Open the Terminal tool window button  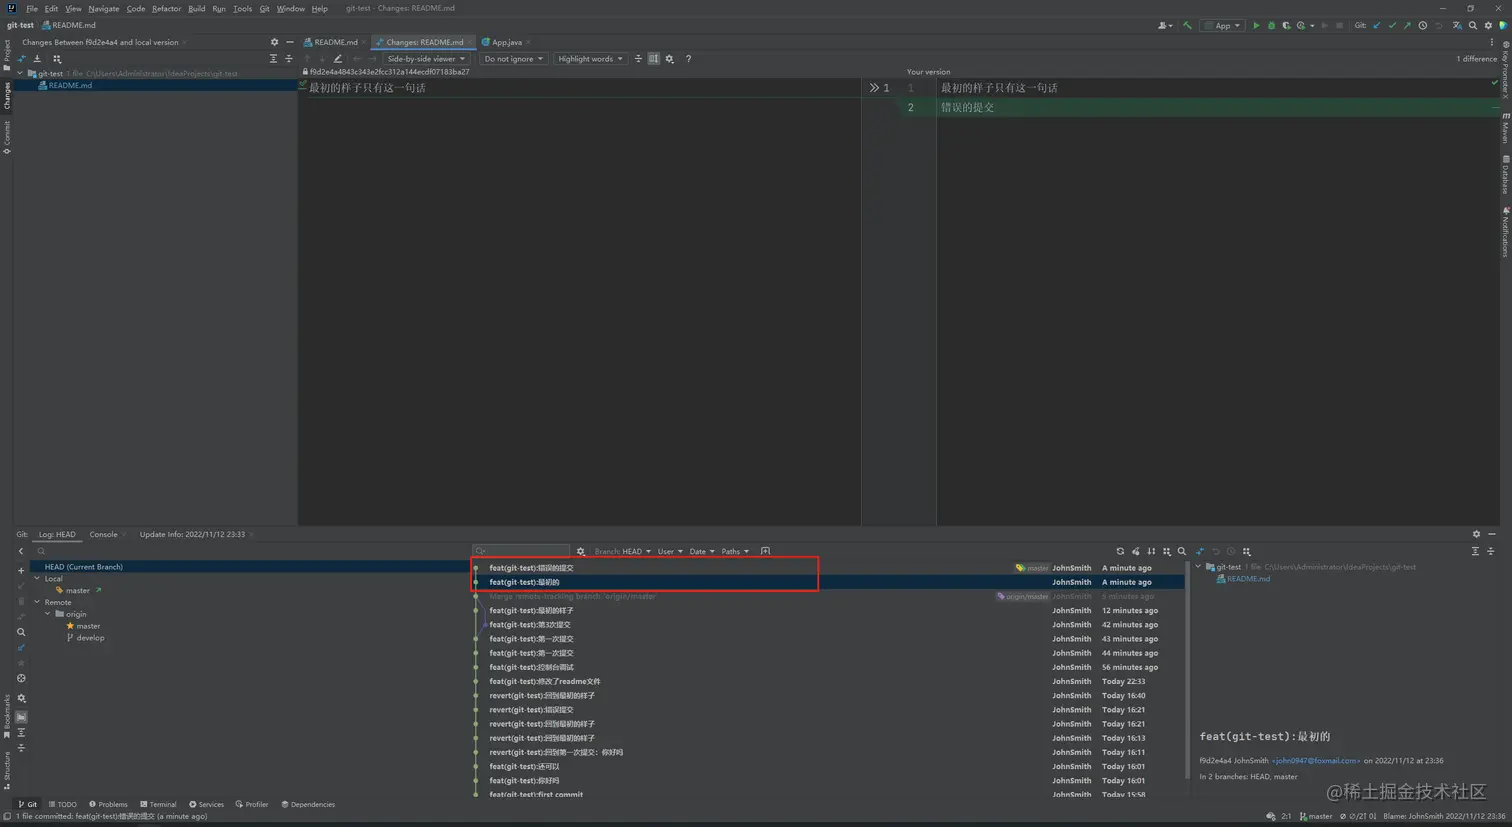158,804
